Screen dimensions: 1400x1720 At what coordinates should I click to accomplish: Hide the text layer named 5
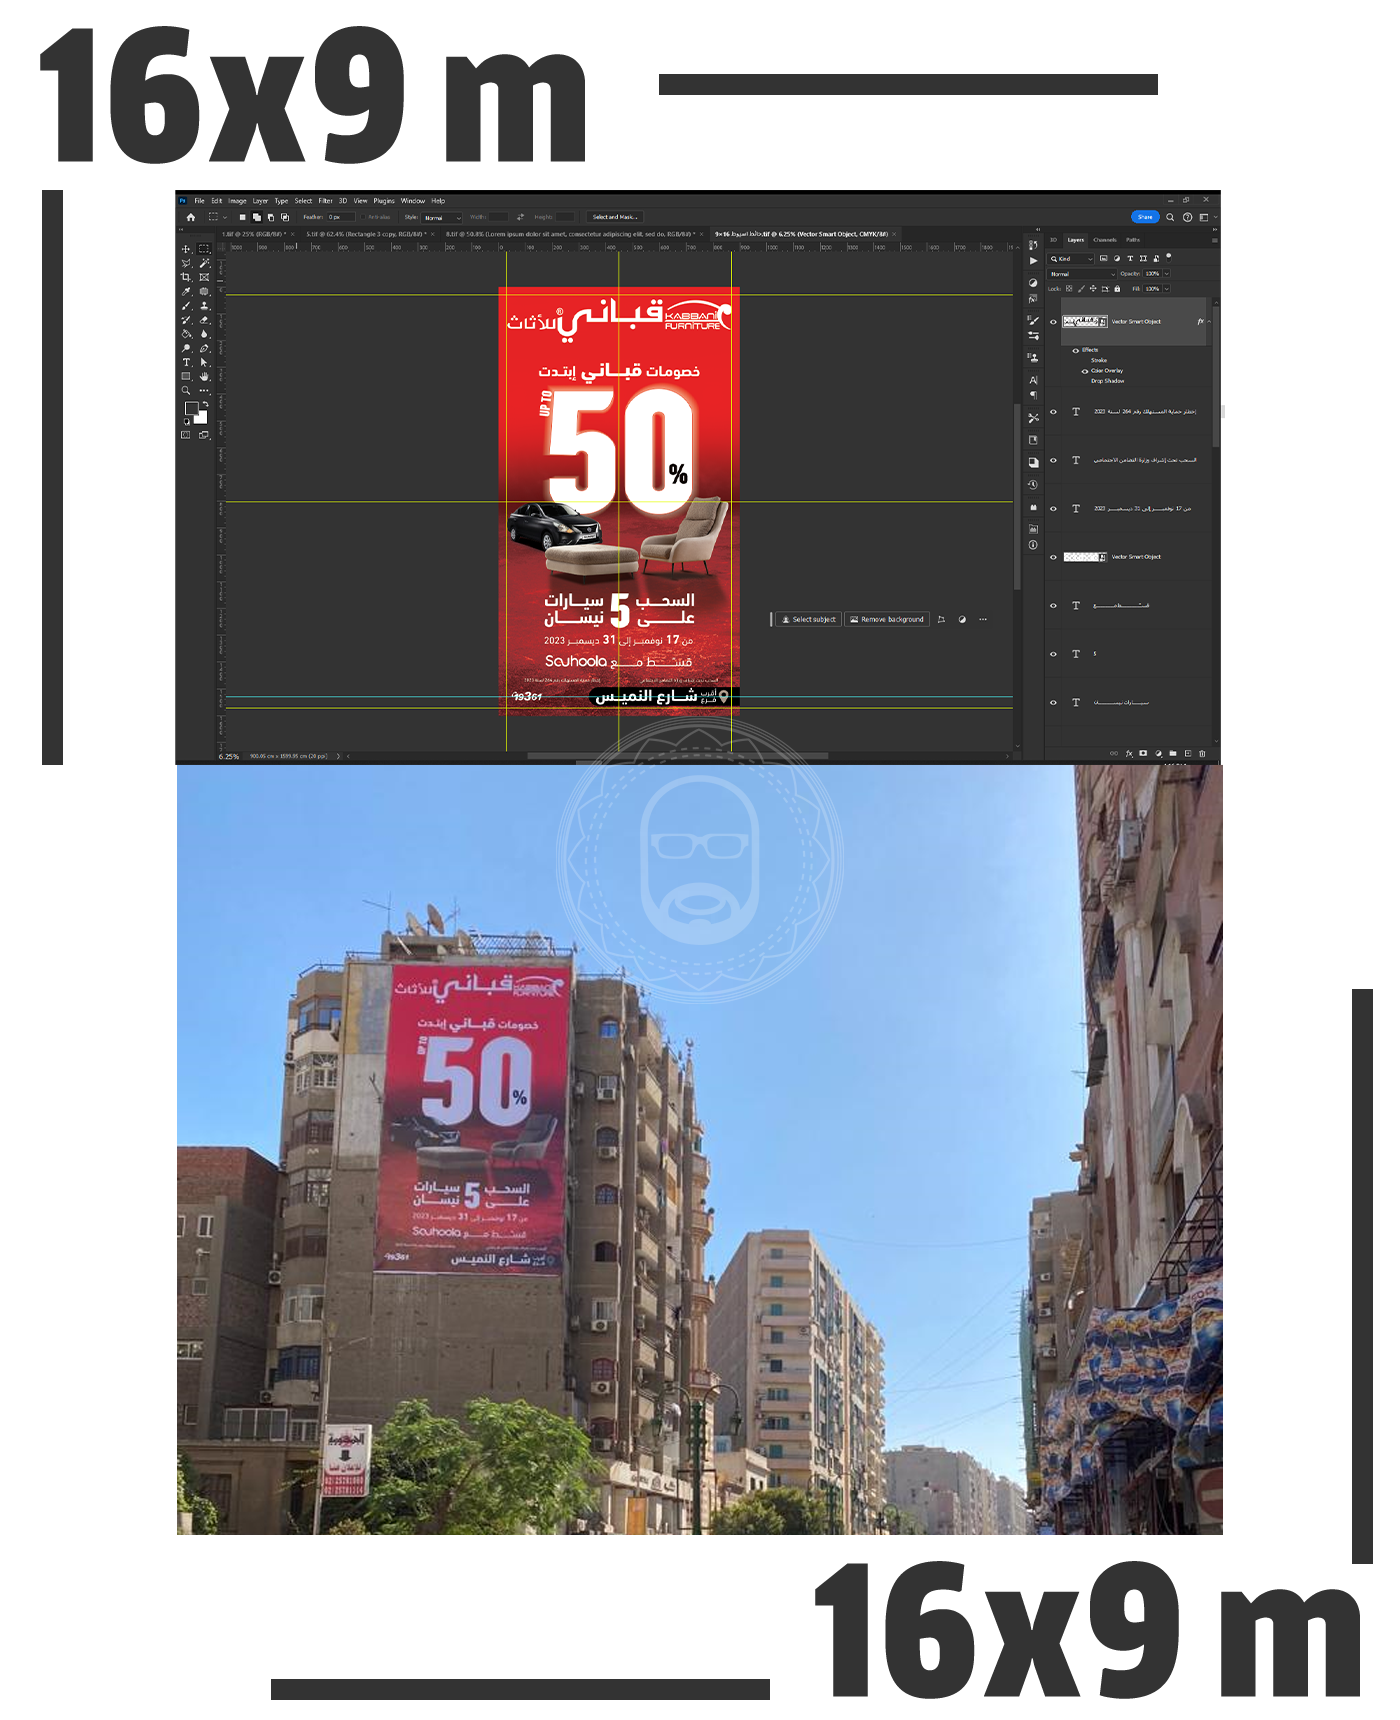1053,654
